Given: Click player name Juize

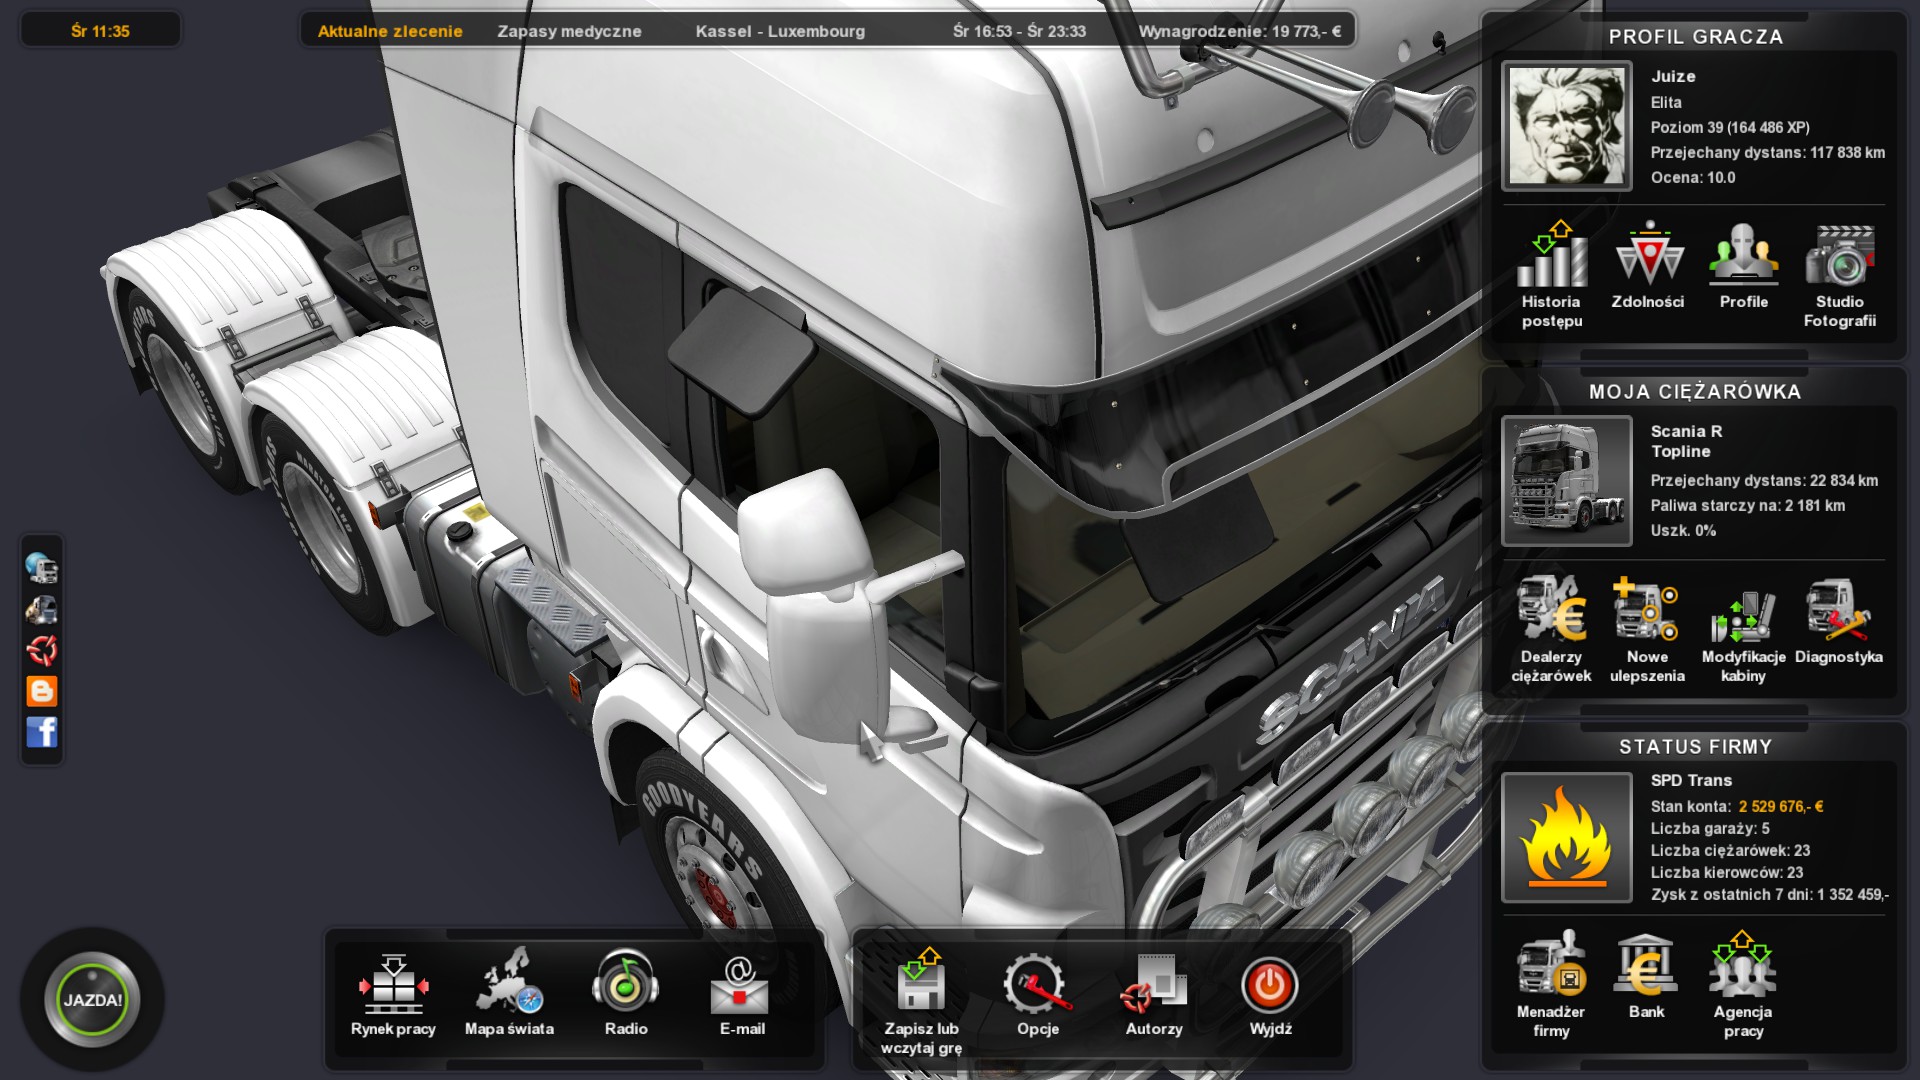Looking at the screenshot, I should (x=1673, y=76).
